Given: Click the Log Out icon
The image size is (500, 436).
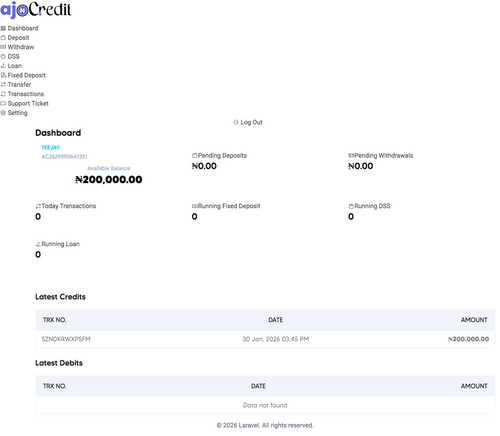Looking at the screenshot, I should 236,122.
